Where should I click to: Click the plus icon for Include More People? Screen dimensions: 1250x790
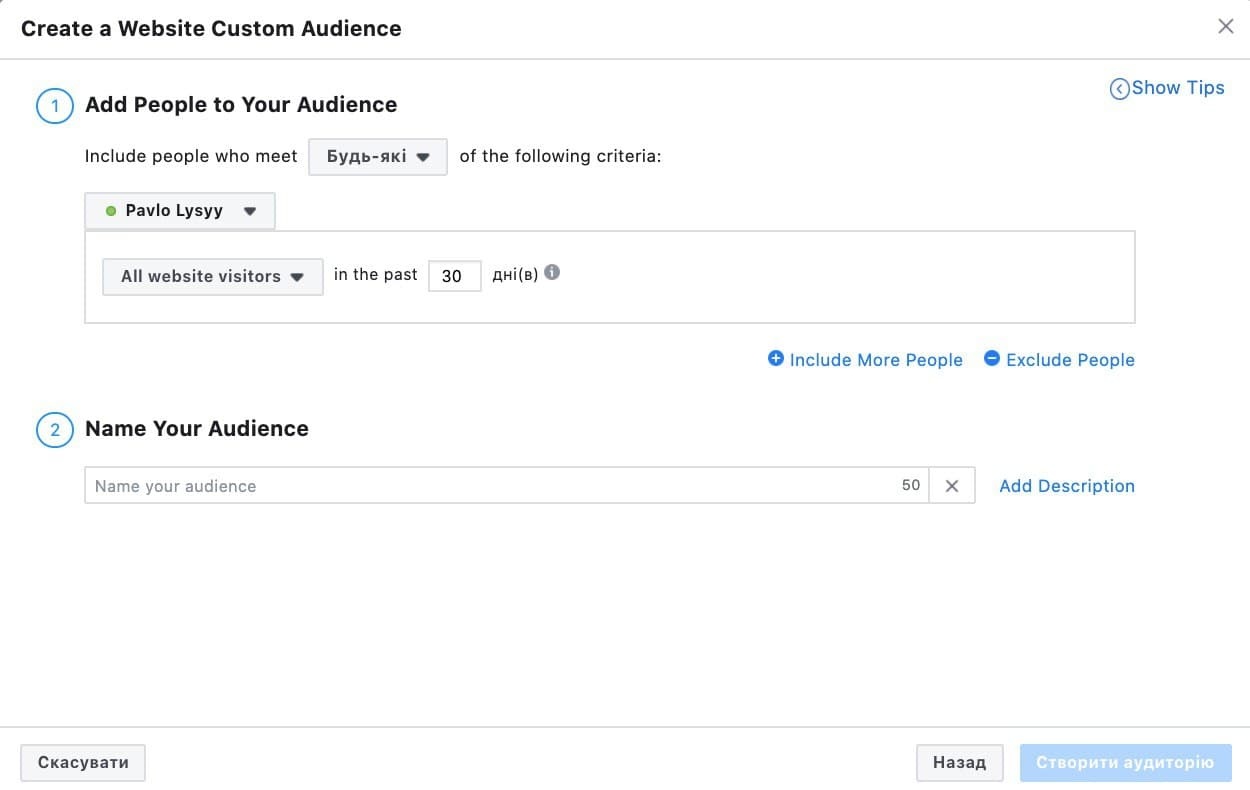(x=775, y=358)
